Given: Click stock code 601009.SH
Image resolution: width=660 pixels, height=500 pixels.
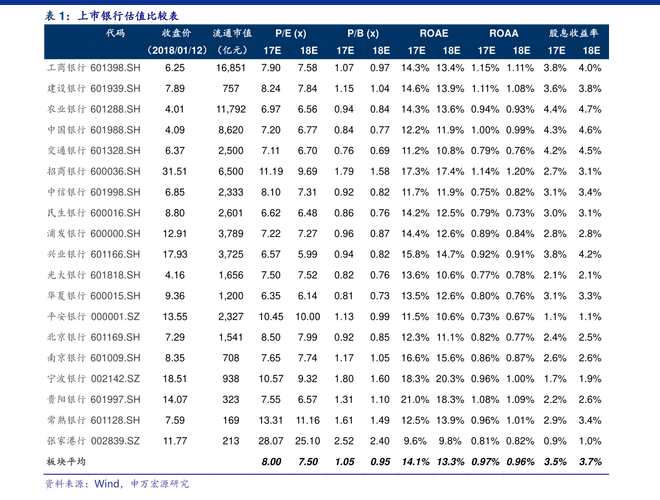Looking at the screenshot, I should pos(115,358).
